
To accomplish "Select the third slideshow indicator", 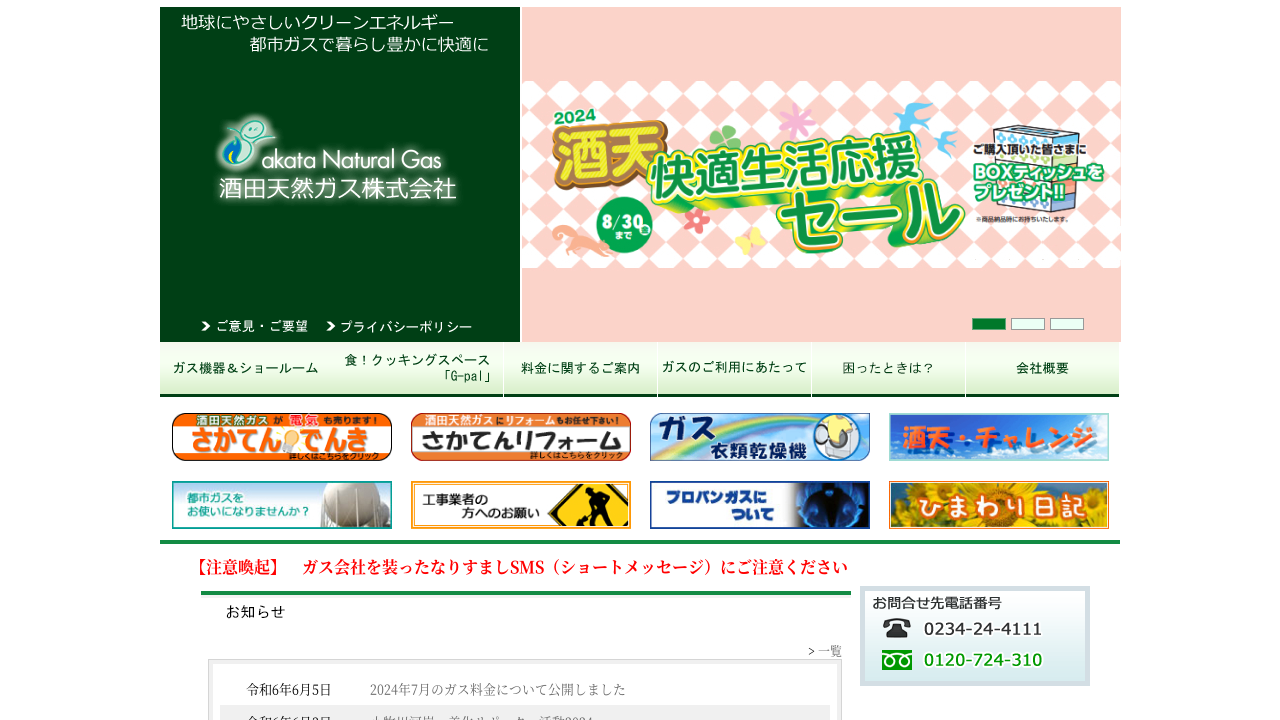I will tap(1067, 324).
